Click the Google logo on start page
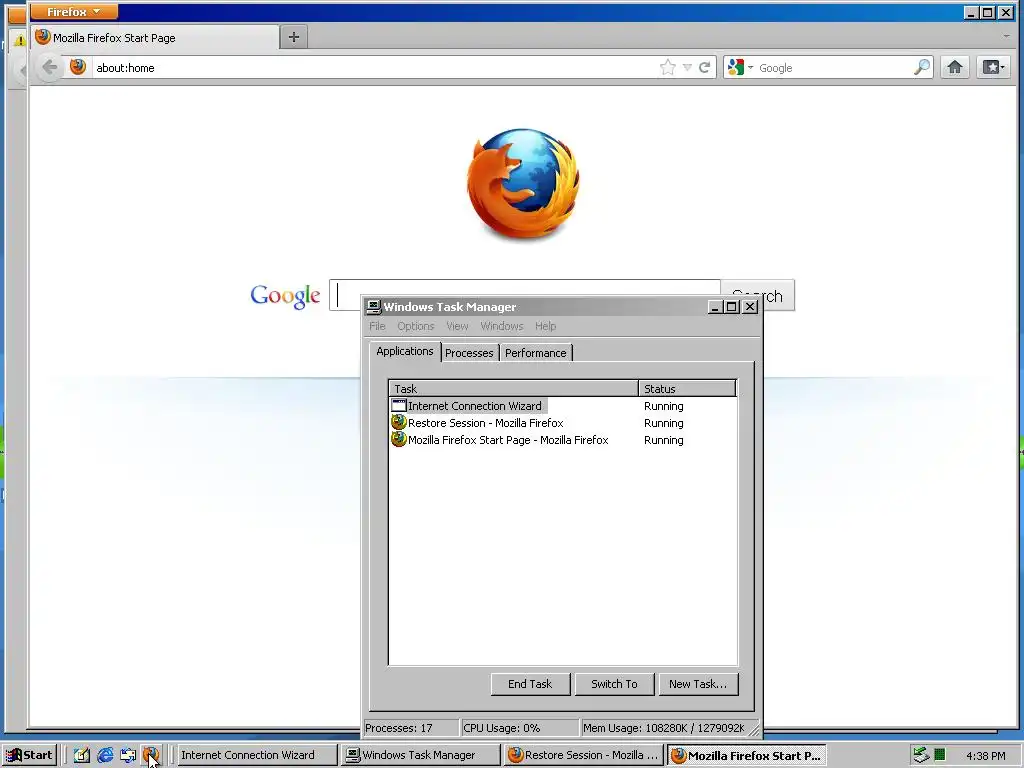Image resolution: width=1024 pixels, height=768 pixels. point(285,296)
